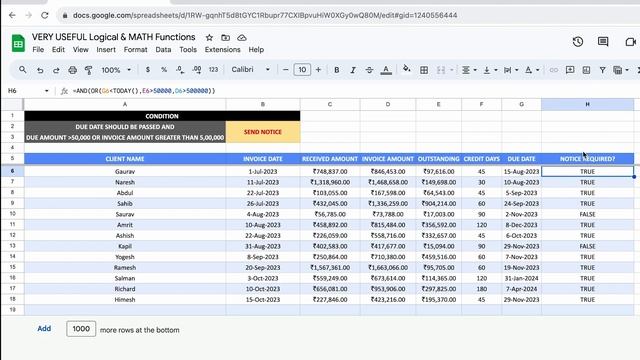Undo the last action
This screenshot has height=360, width=640.
[x=40, y=70]
